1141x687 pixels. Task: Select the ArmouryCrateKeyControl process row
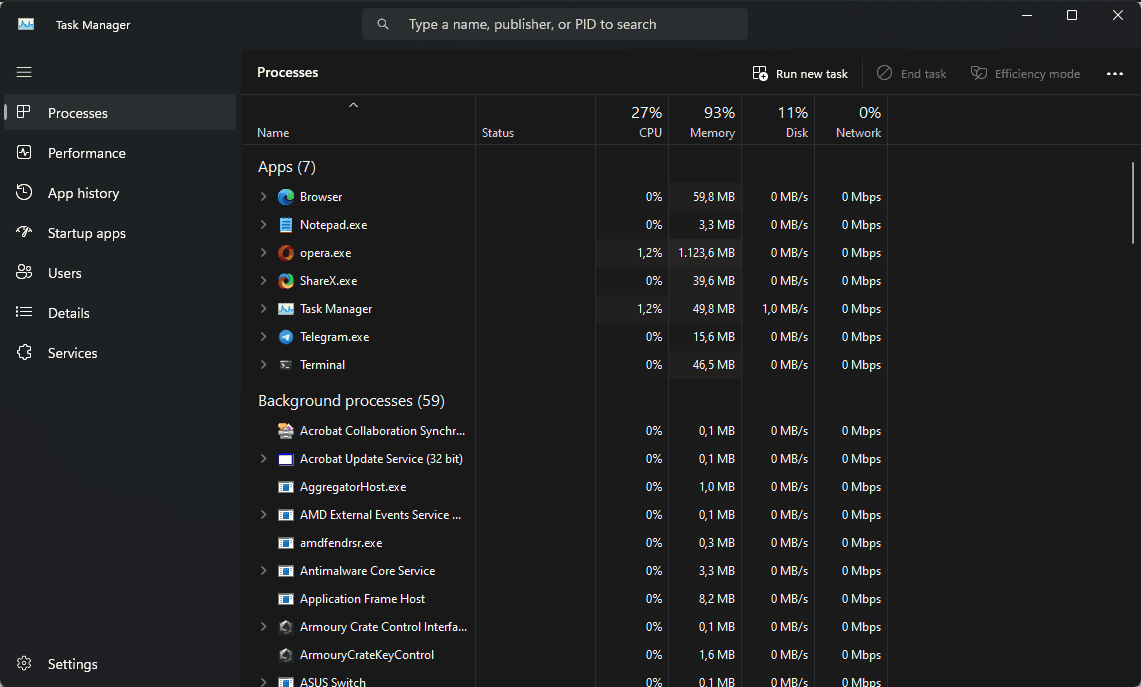565,655
